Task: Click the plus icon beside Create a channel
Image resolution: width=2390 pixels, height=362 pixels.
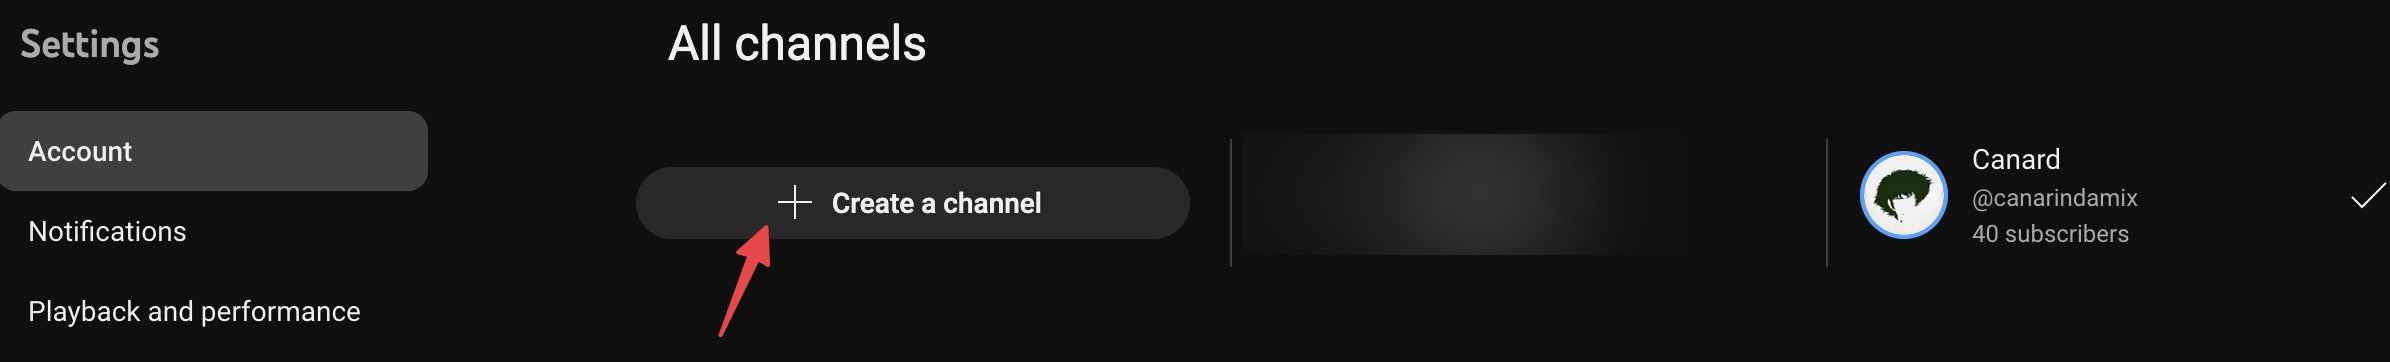Action: [795, 202]
